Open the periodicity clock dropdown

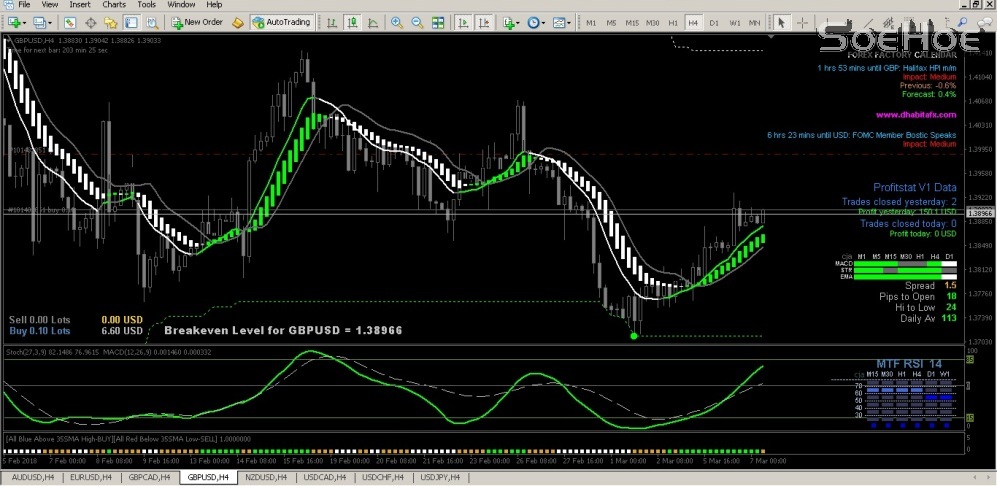click(x=537, y=22)
